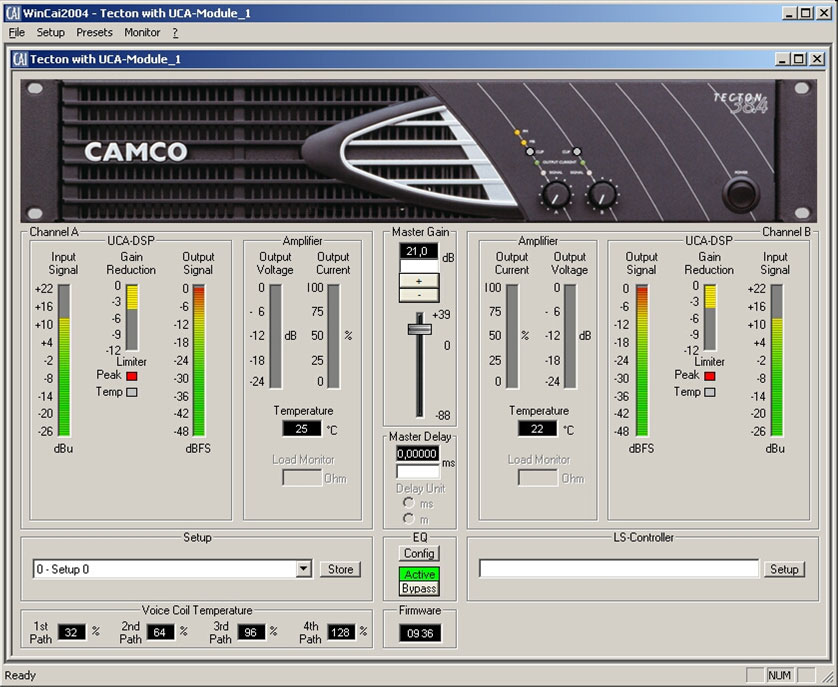Click Channel B Temp limiter indicator
The height and width of the screenshot is (687, 838).
tap(710, 392)
